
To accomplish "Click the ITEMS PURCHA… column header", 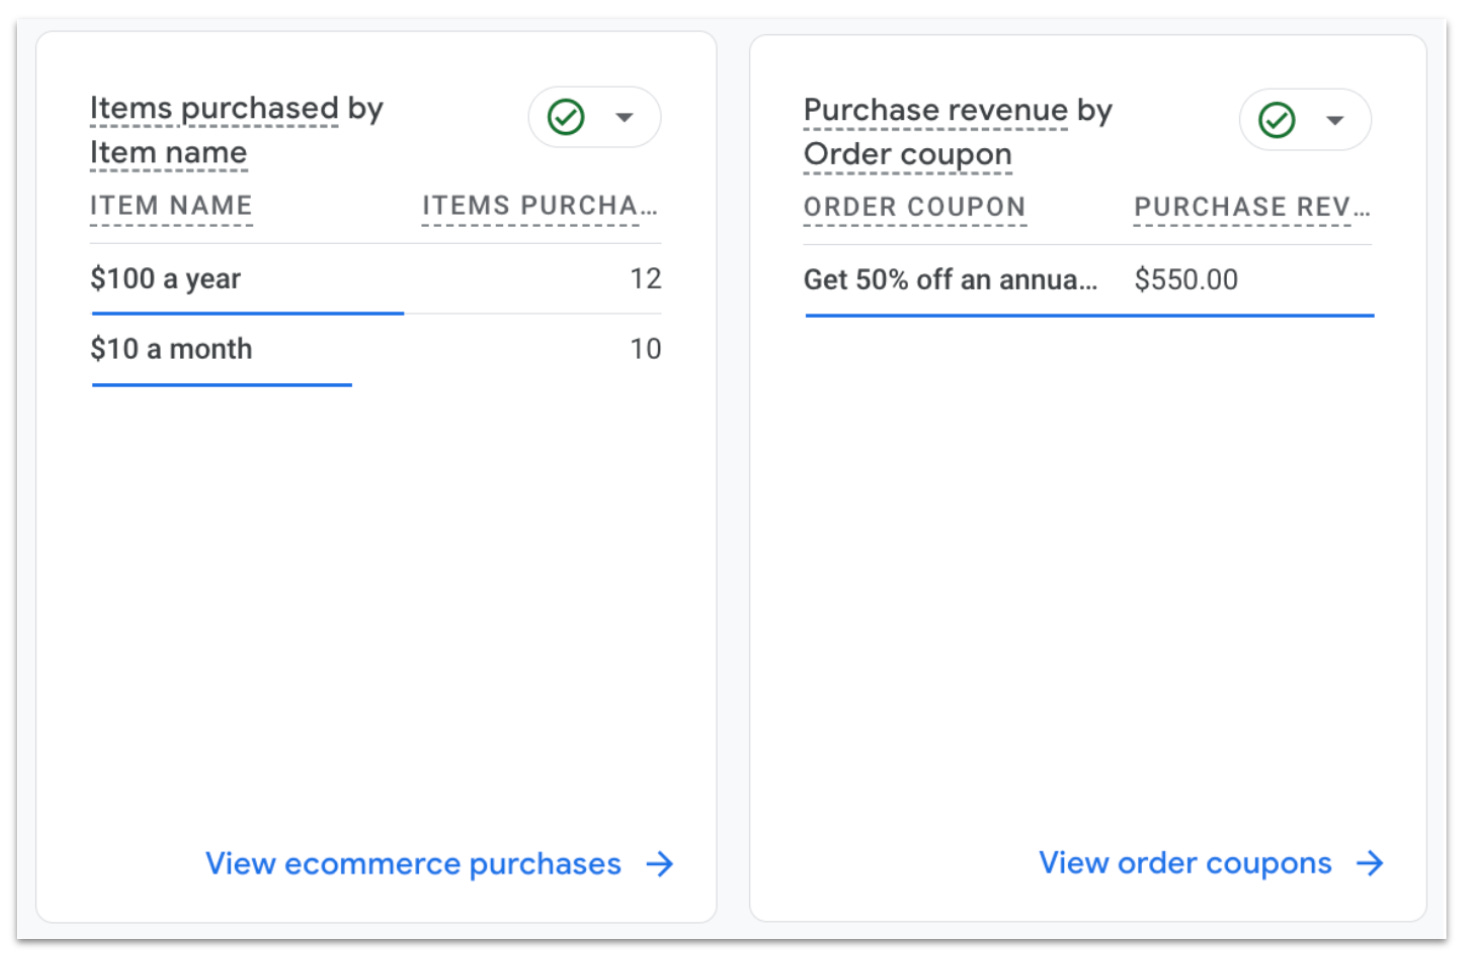I will (x=539, y=206).
